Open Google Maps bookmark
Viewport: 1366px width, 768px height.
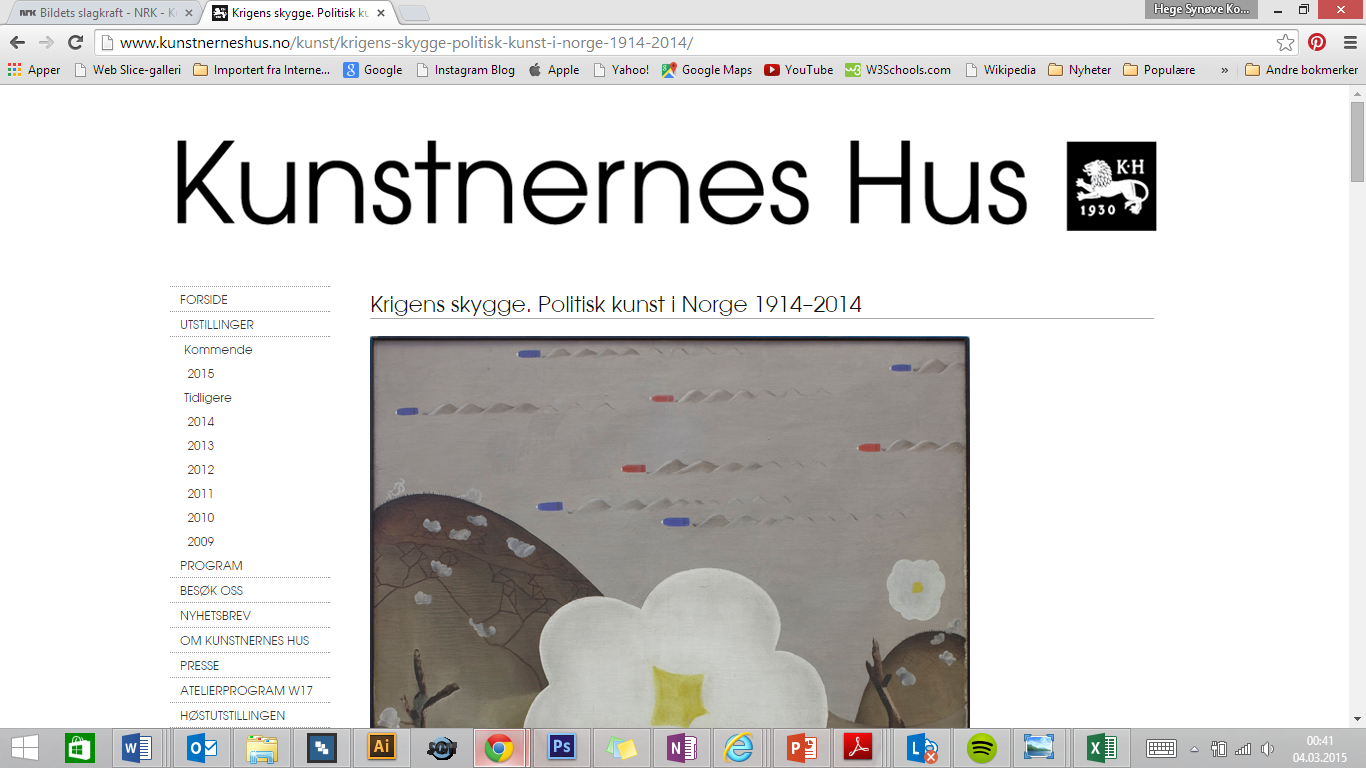coord(707,70)
